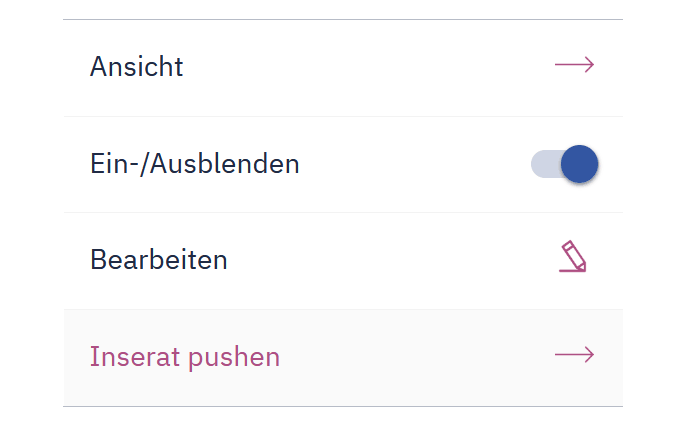
Task: Click the Inserat pushen link text
Action: [184, 357]
